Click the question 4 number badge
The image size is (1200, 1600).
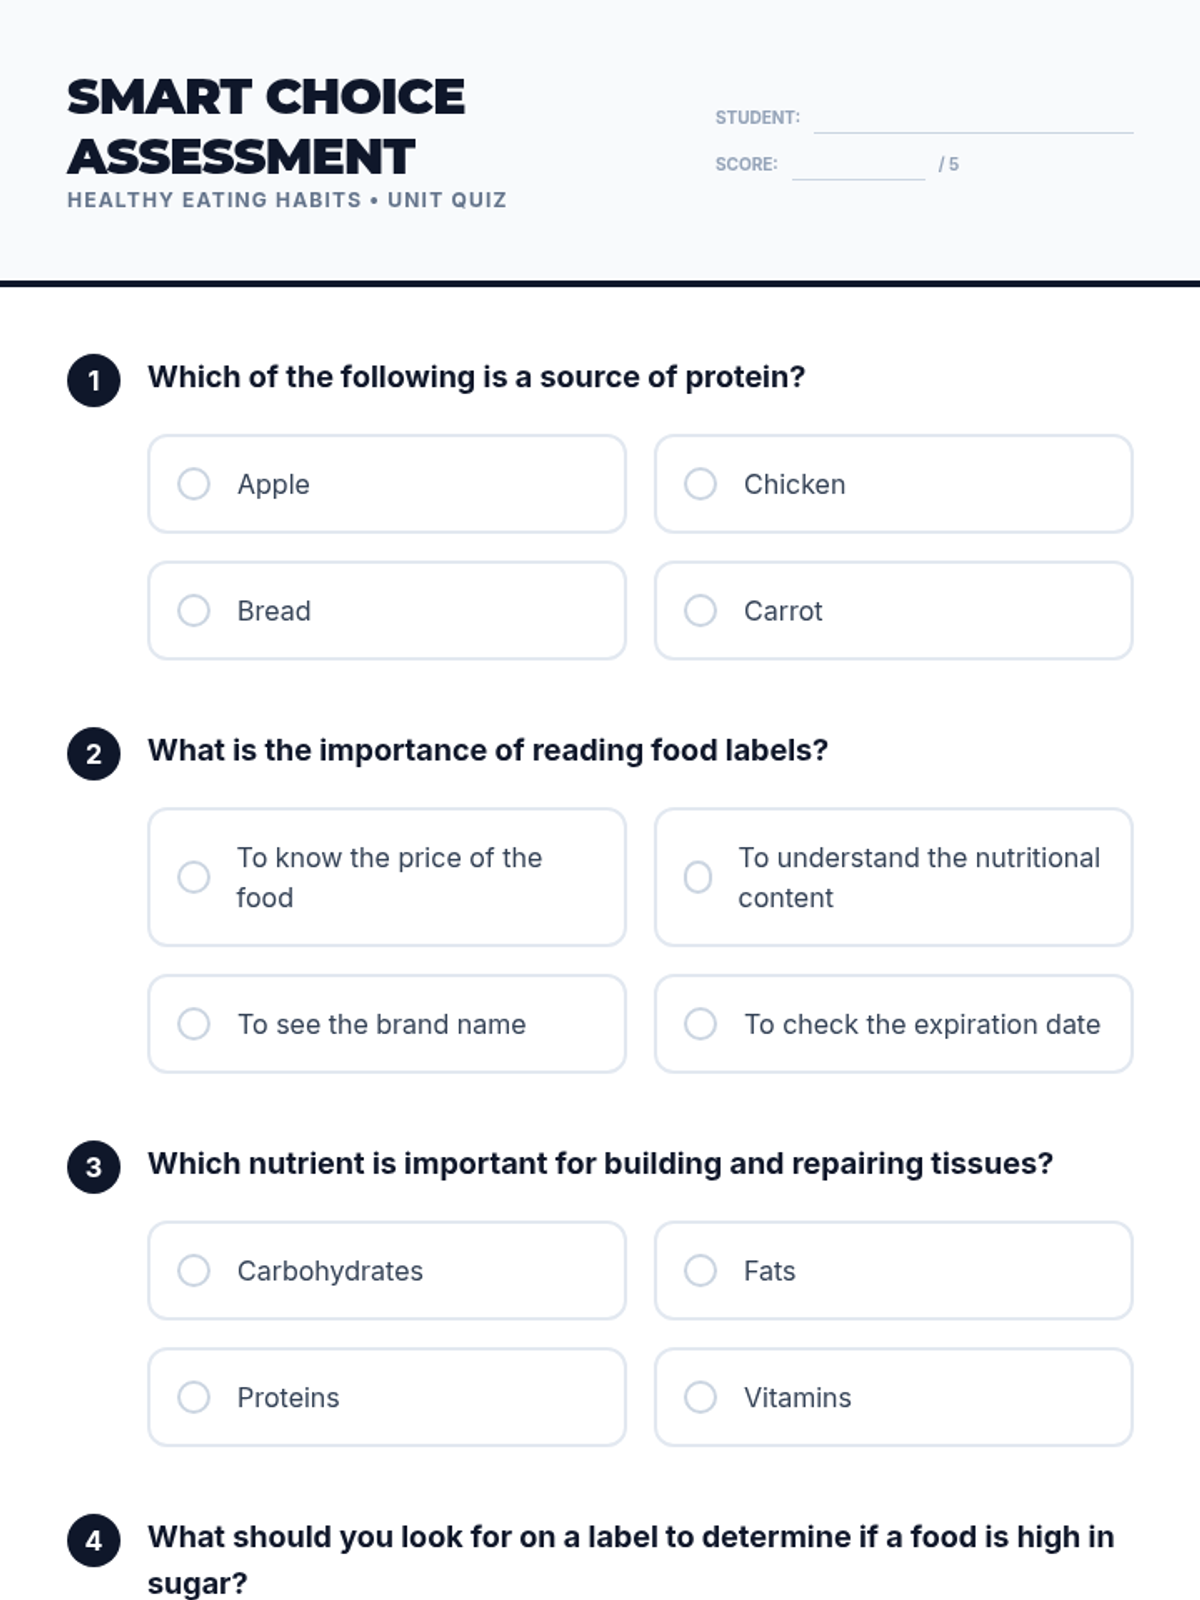(94, 1540)
